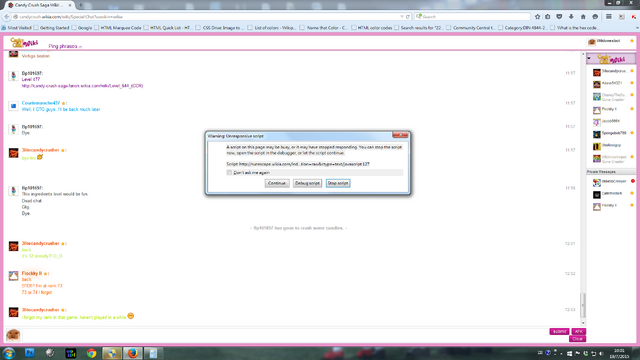The image size is (640, 360).
Task: Click the Candy Crush Wiki logo top left
Action: click(24, 42)
